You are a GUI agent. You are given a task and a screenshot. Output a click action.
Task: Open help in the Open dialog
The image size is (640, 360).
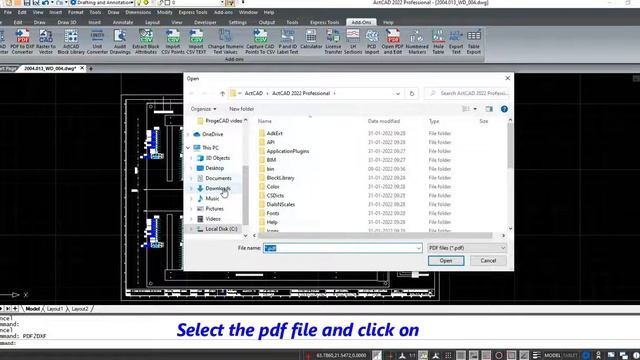504,109
